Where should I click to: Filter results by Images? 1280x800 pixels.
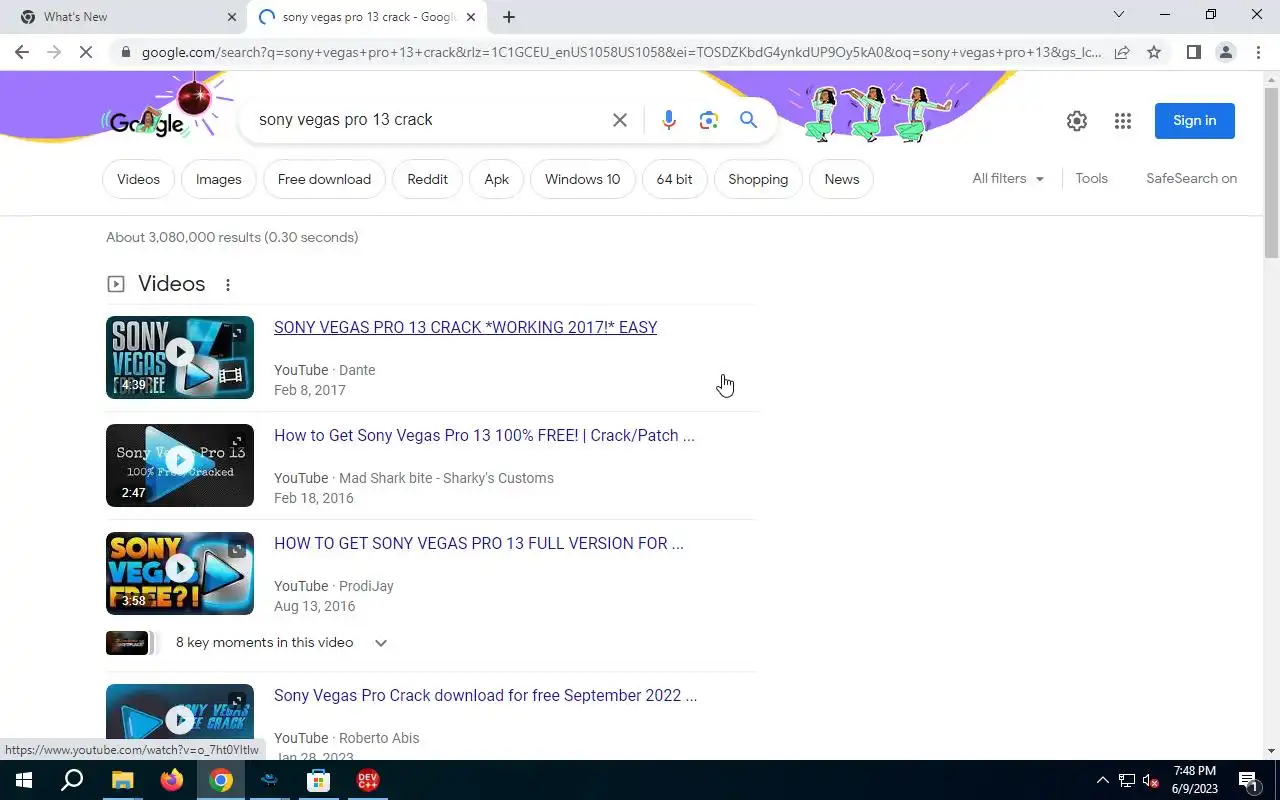pos(219,179)
